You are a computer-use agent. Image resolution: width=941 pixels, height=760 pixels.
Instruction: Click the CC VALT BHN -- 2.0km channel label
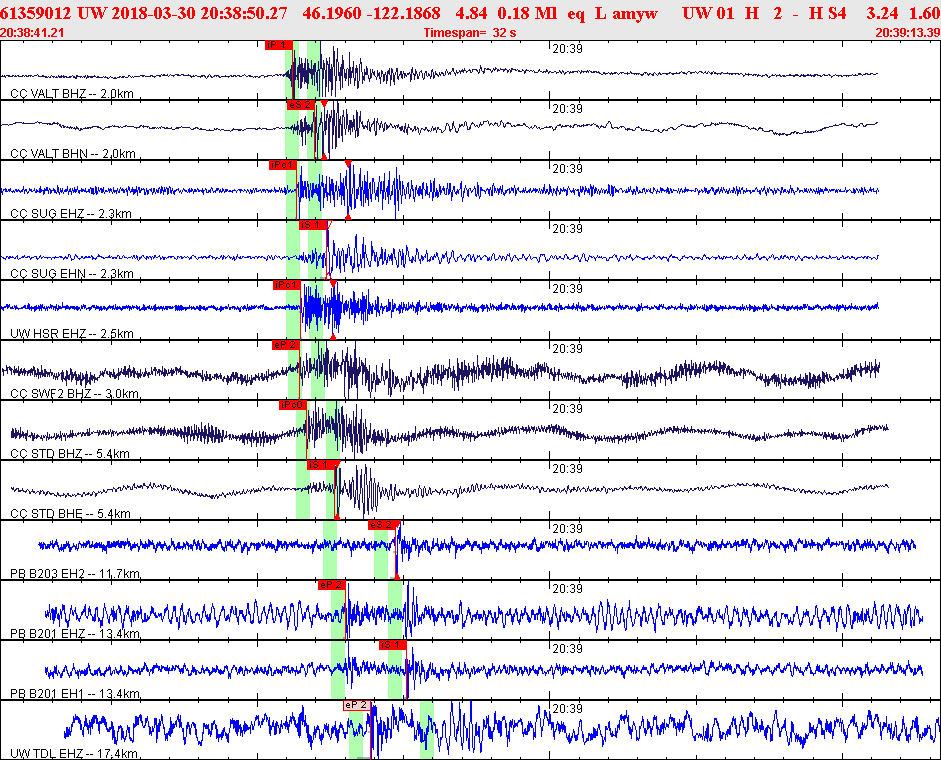click(x=73, y=154)
